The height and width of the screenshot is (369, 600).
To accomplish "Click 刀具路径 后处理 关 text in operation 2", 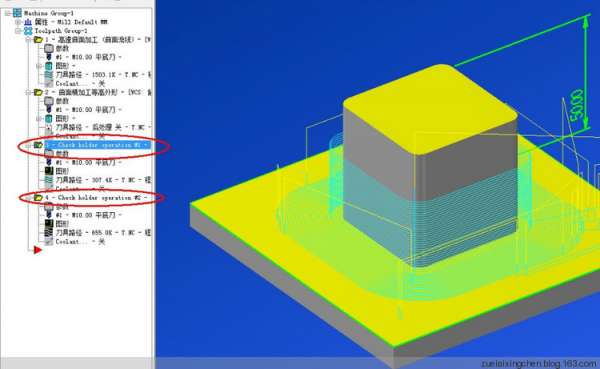I will tap(103, 127).
